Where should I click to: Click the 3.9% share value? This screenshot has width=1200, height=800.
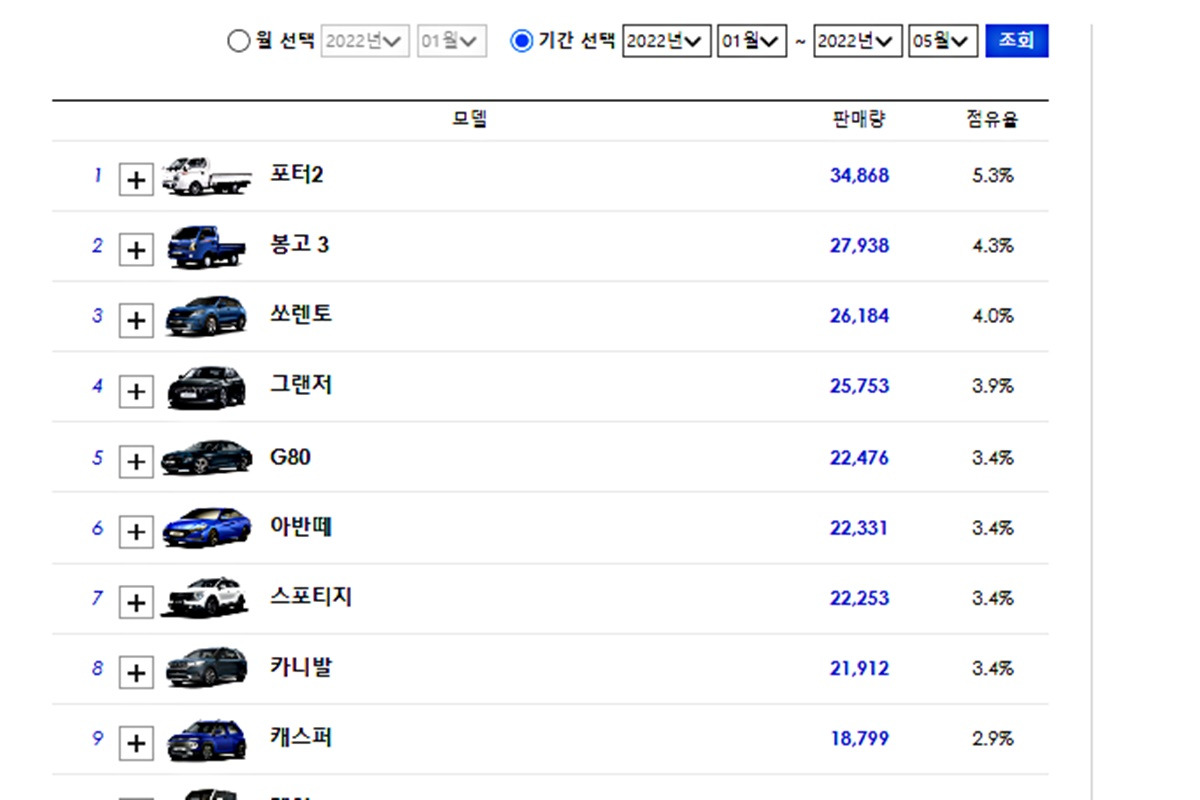[x=993, y=386]
